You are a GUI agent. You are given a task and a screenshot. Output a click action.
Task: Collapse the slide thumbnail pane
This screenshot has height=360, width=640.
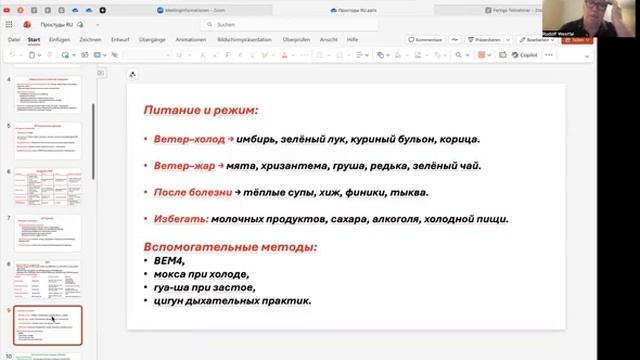101,73
